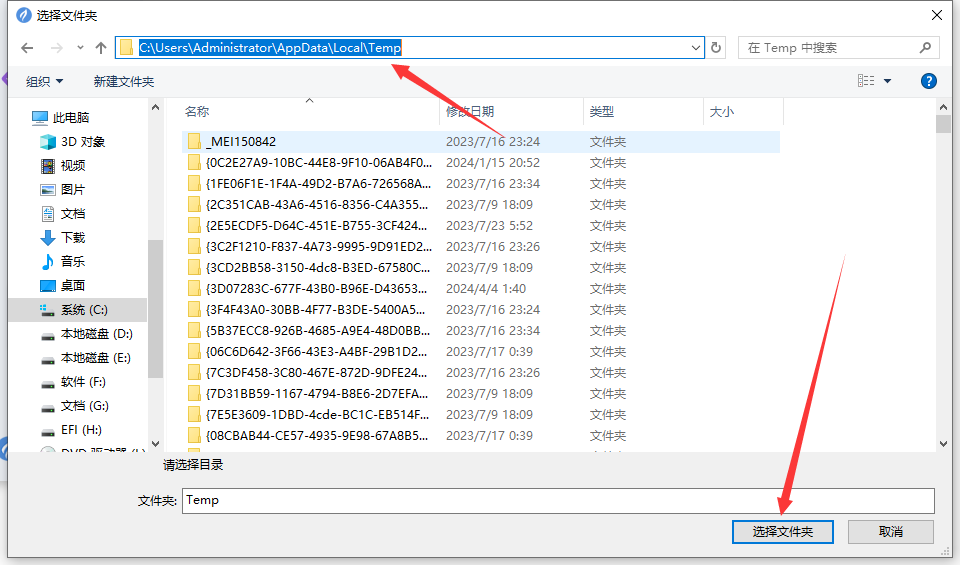Open recent locations dropdown next to forward arrow
The width and height of the screenshot is (960, 565).
coord(80,48)
